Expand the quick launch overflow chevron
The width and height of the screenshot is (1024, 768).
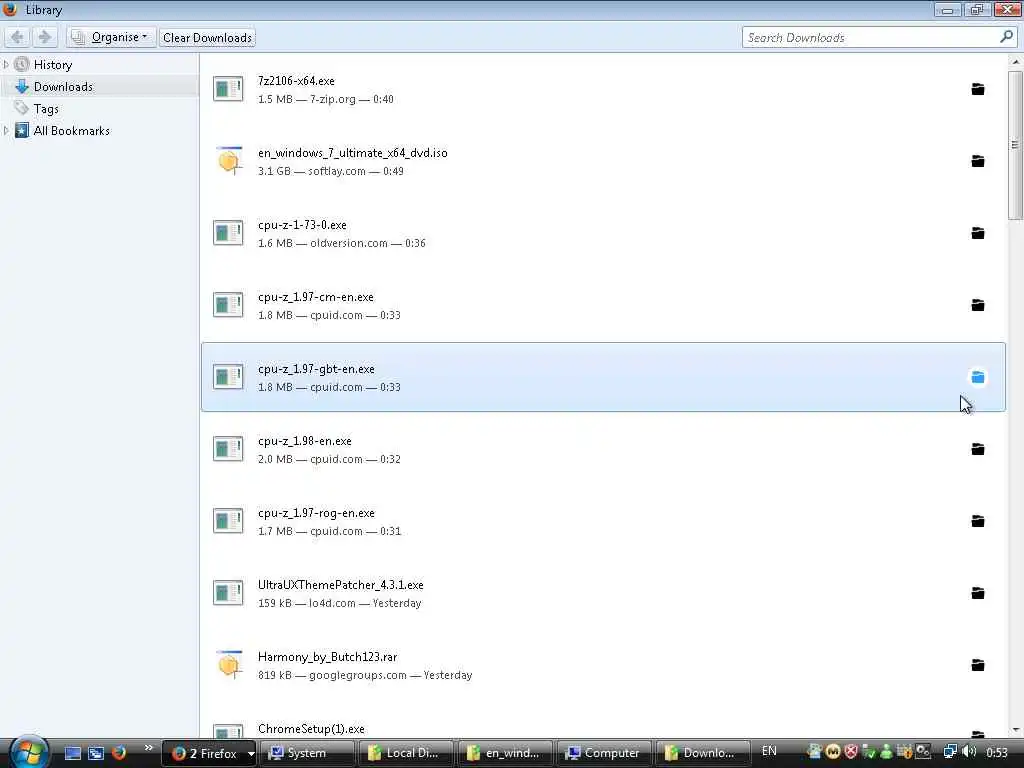tap(148, 748)
